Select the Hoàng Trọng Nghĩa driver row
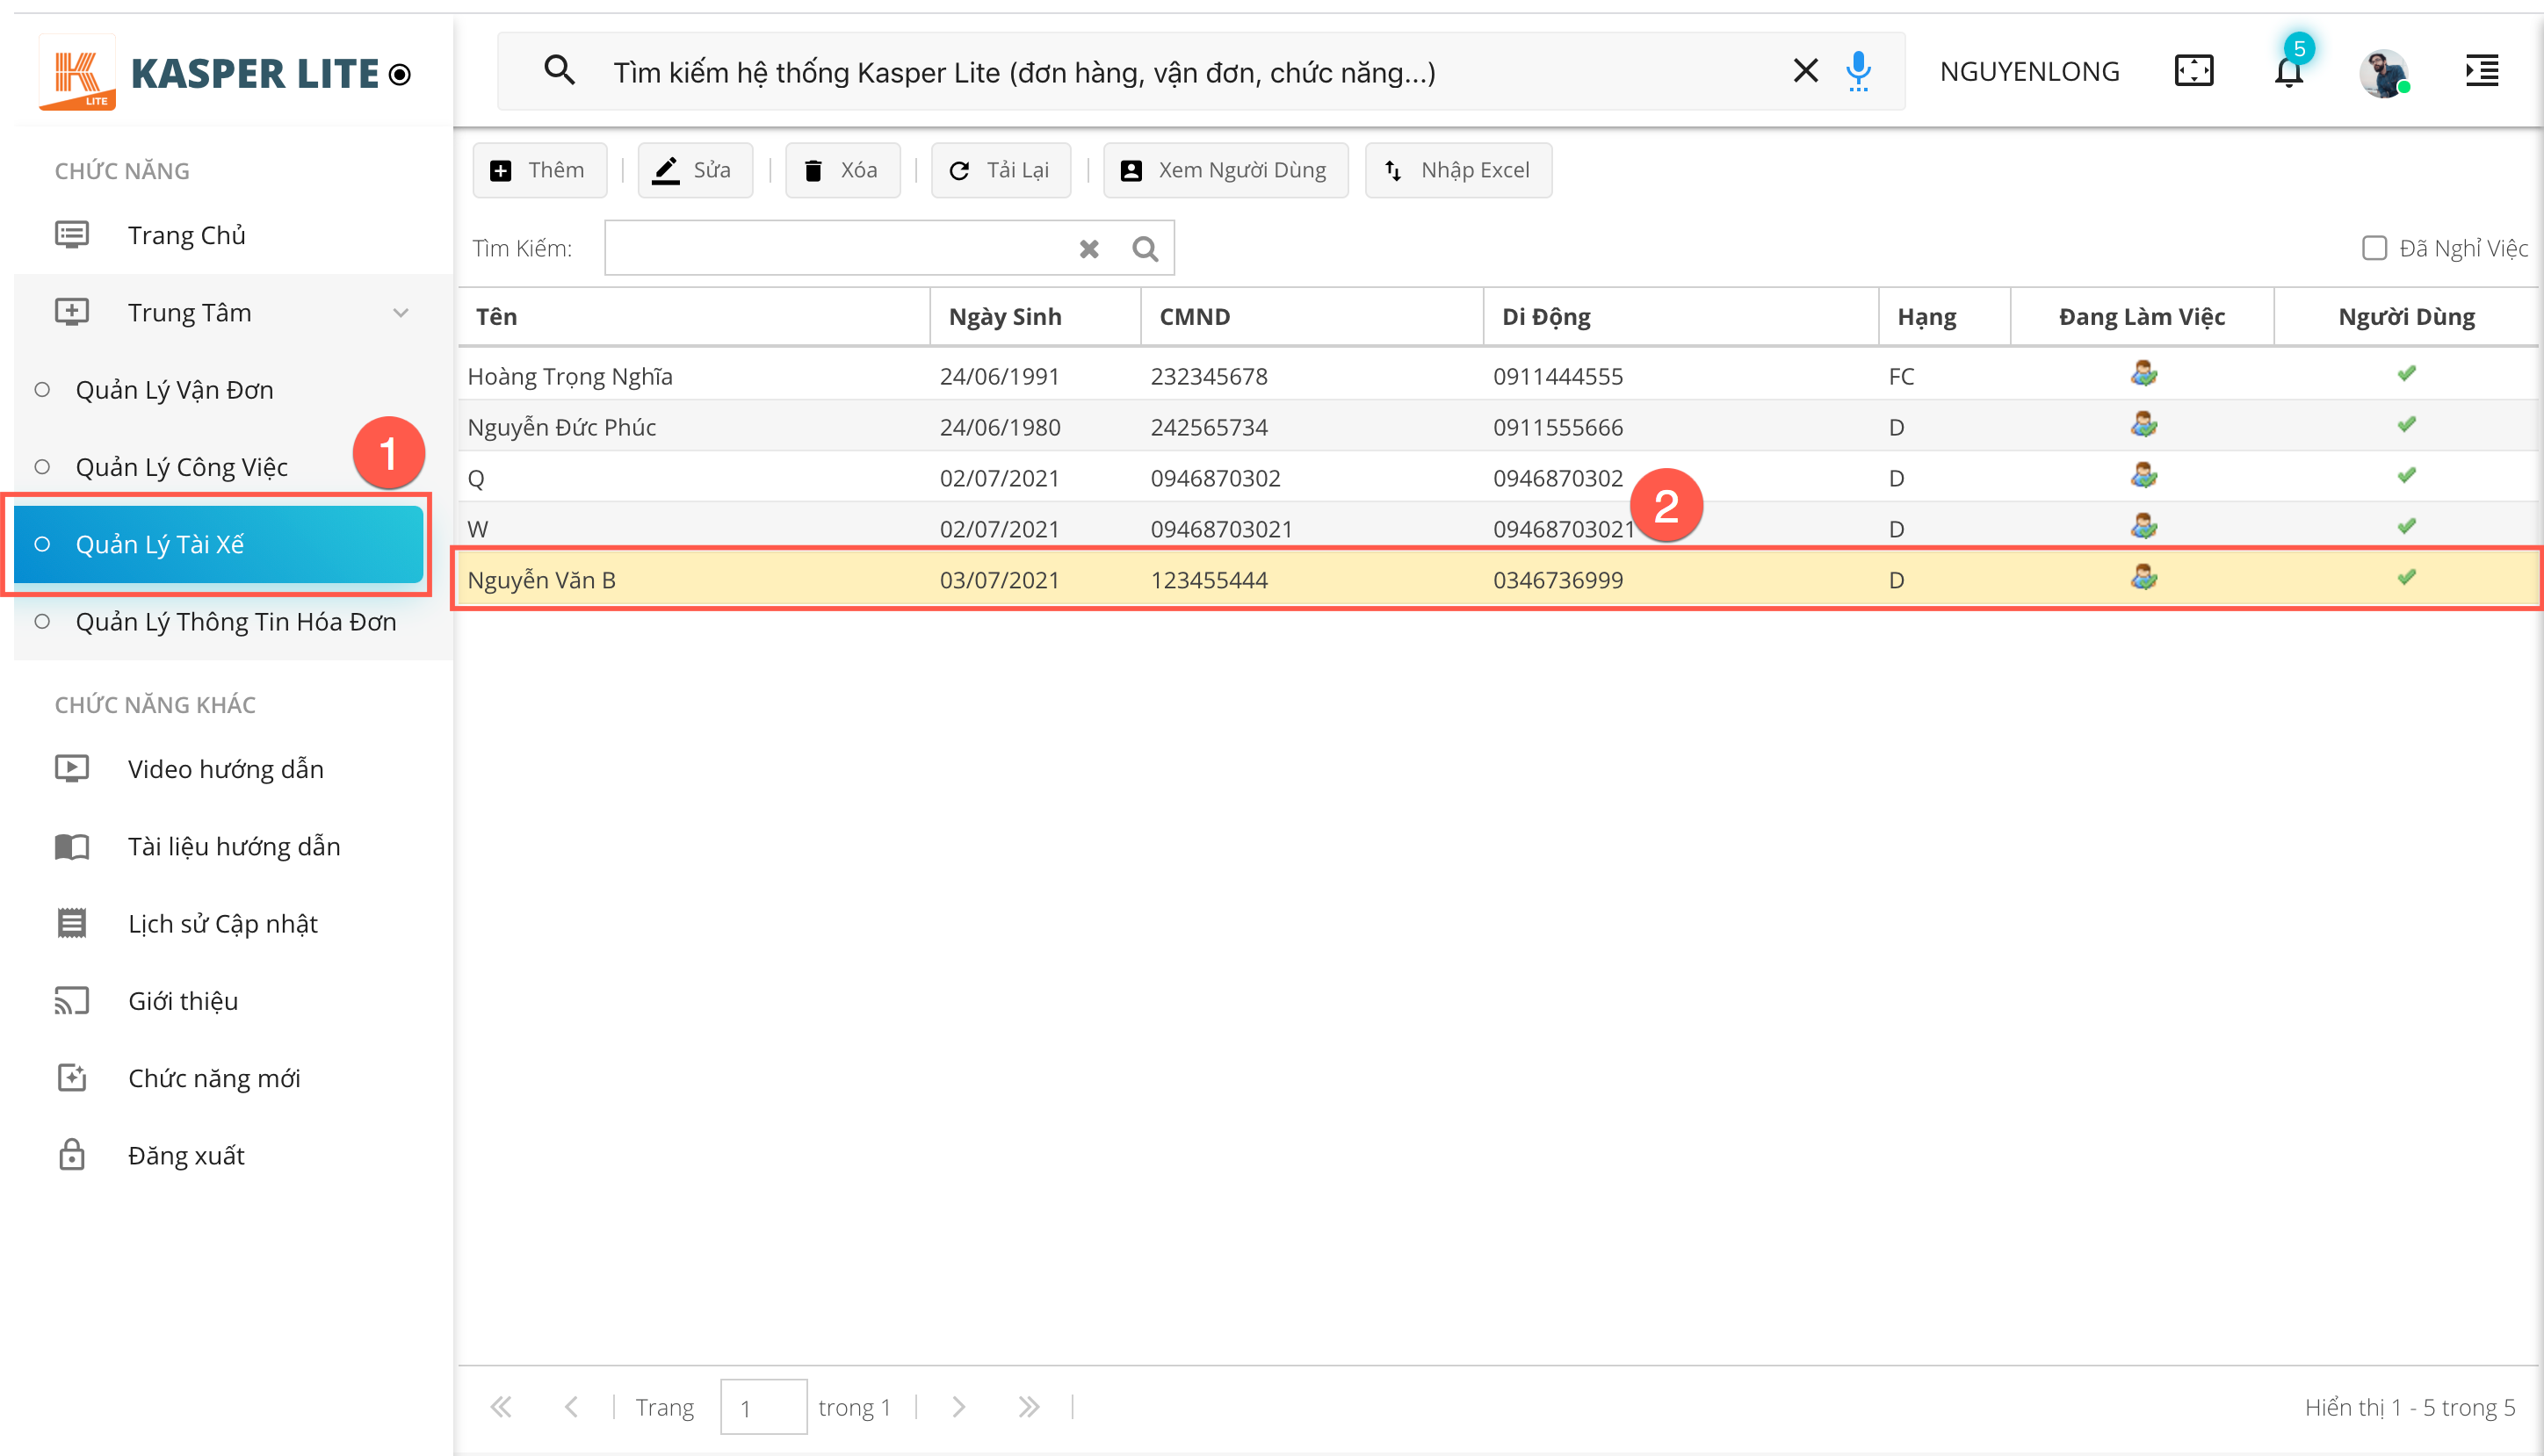Screen dimensions: 2544x1456 (570, 377)
